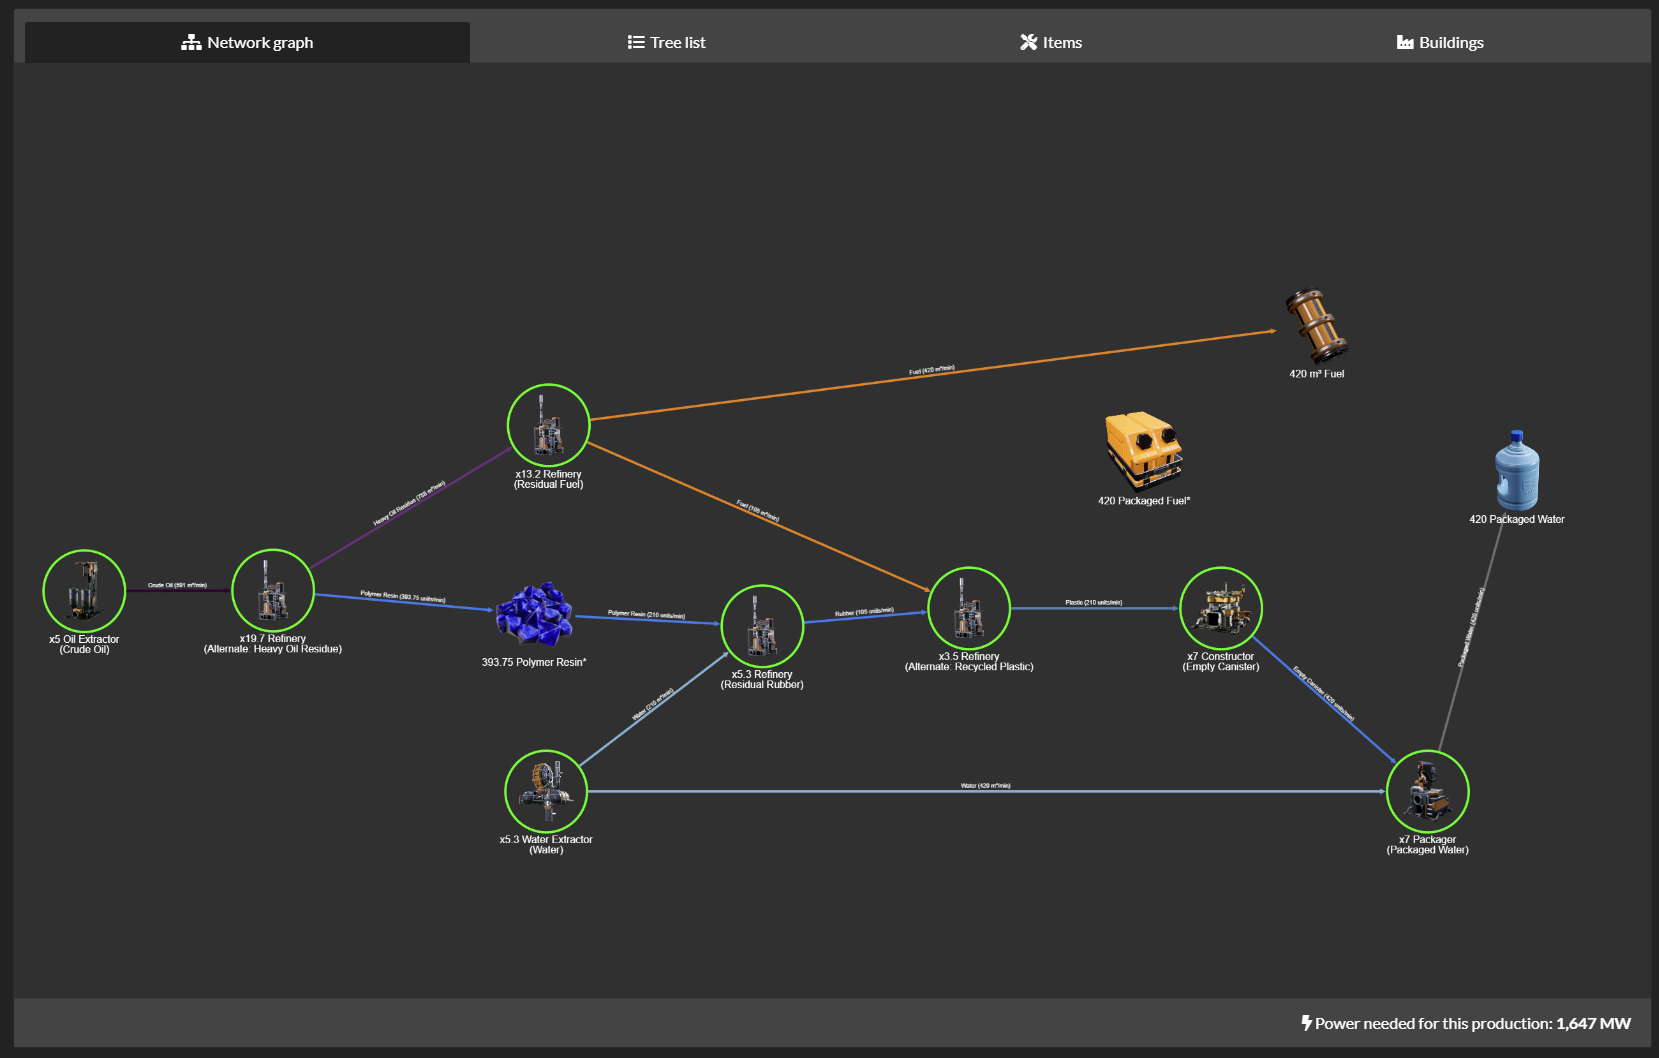
Task: Click the x5.3 Water Extractor node
Action: 547,790
